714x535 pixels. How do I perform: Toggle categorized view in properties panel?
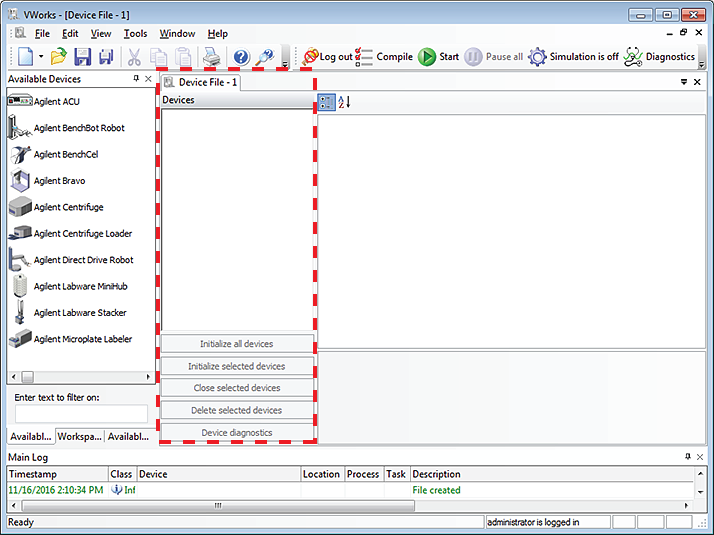coord(327,102)
